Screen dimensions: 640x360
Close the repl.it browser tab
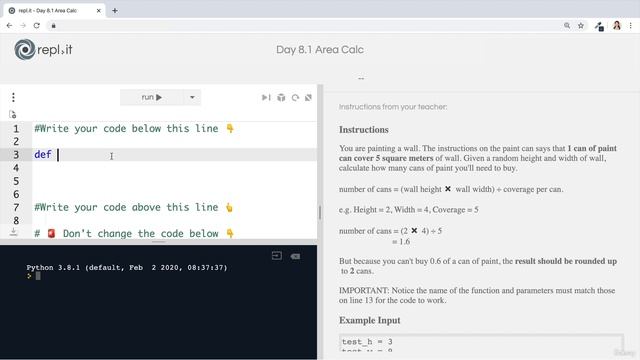(98, 11)
